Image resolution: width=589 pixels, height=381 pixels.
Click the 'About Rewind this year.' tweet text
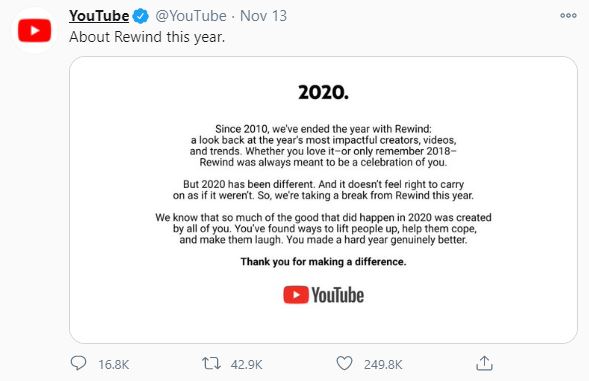click(x=147, y=37)
